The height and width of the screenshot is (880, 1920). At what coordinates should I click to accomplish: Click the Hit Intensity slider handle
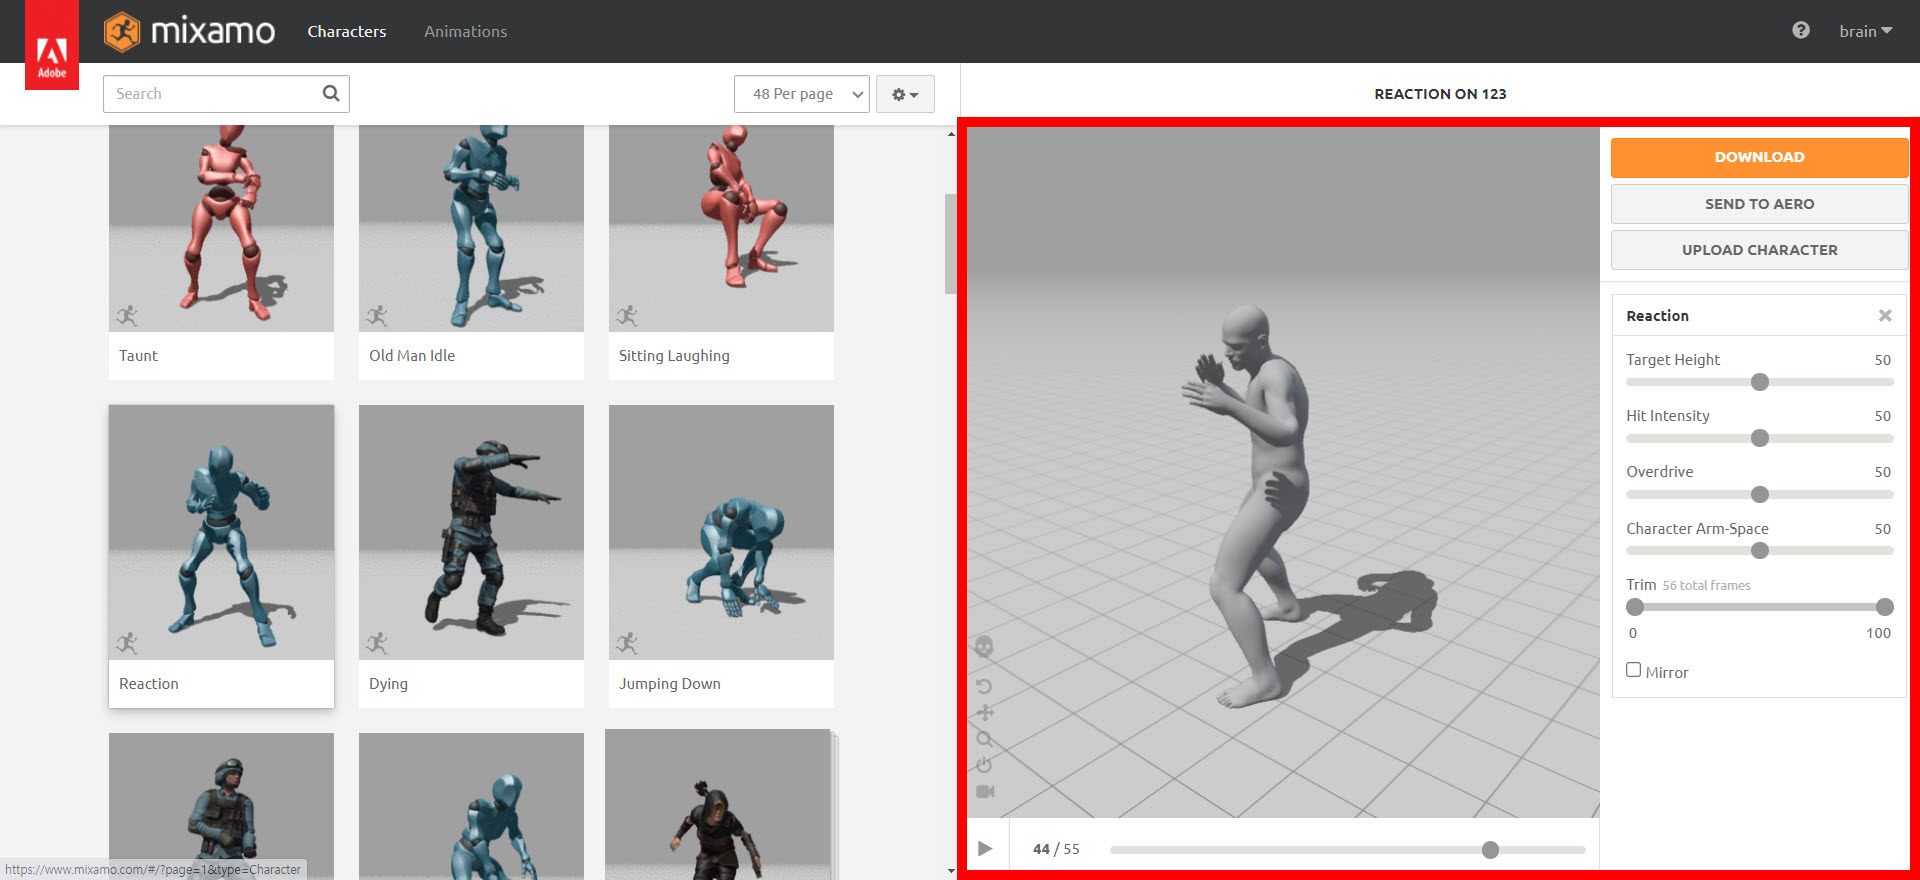click(1760, 438)
